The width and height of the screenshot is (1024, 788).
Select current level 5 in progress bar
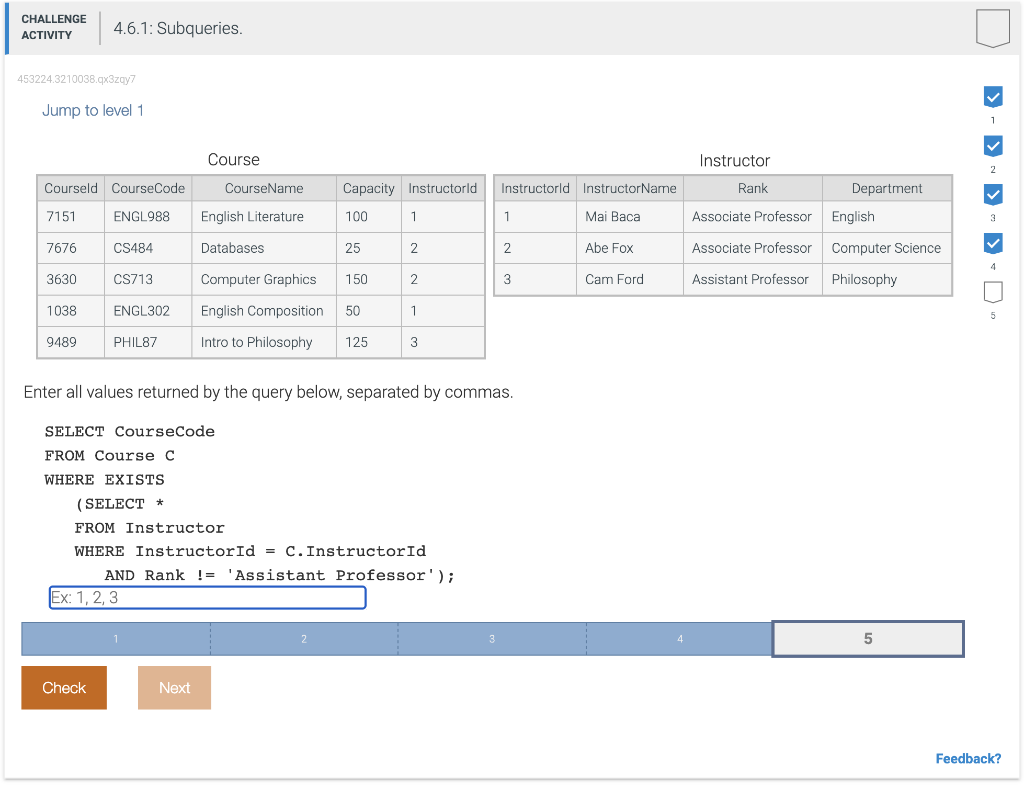[x=868, y=638]
